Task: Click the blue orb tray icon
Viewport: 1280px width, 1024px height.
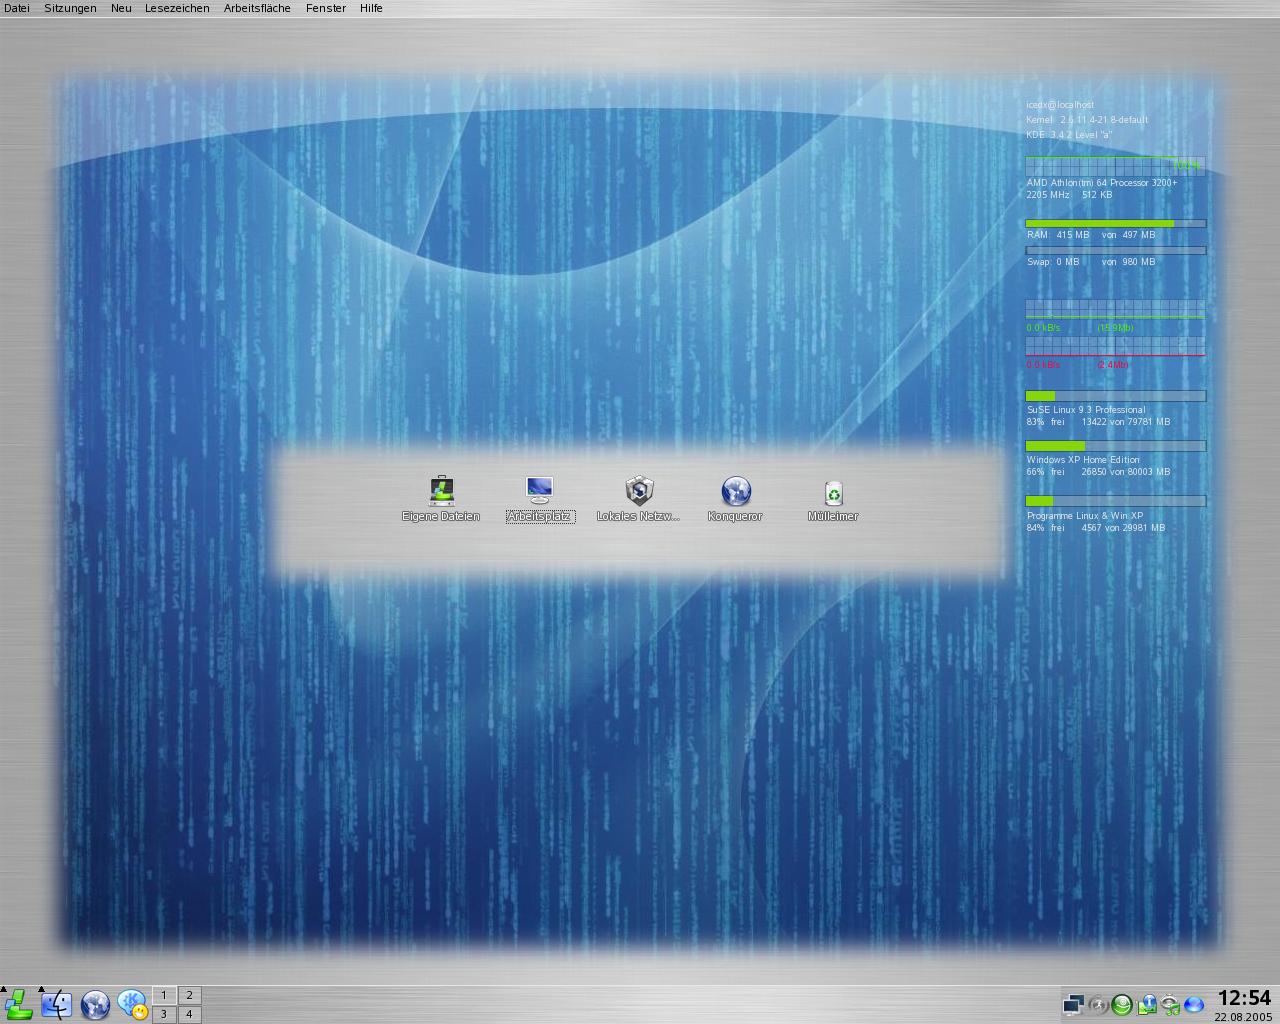Action: click(1194, 1004)
